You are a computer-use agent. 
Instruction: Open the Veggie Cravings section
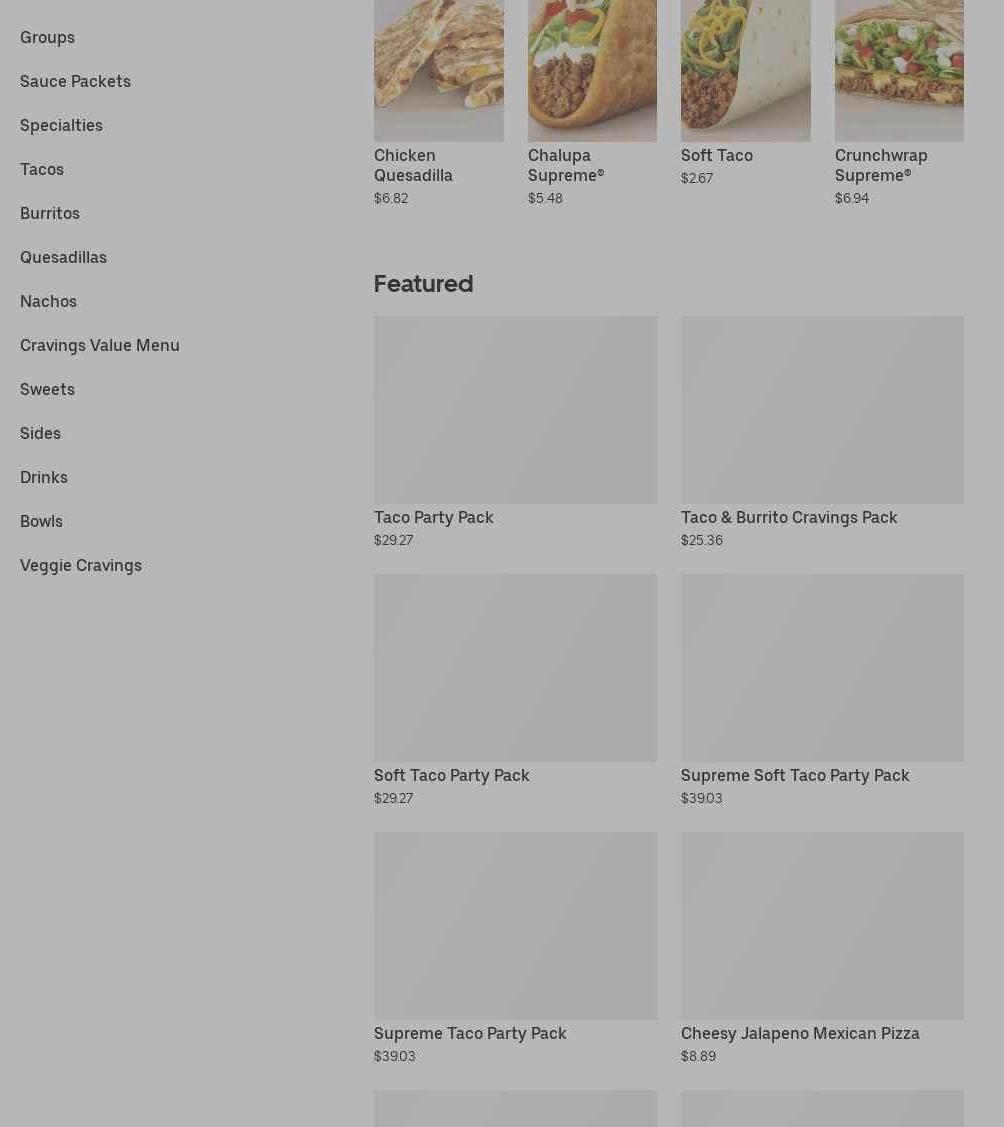(81, 566)
